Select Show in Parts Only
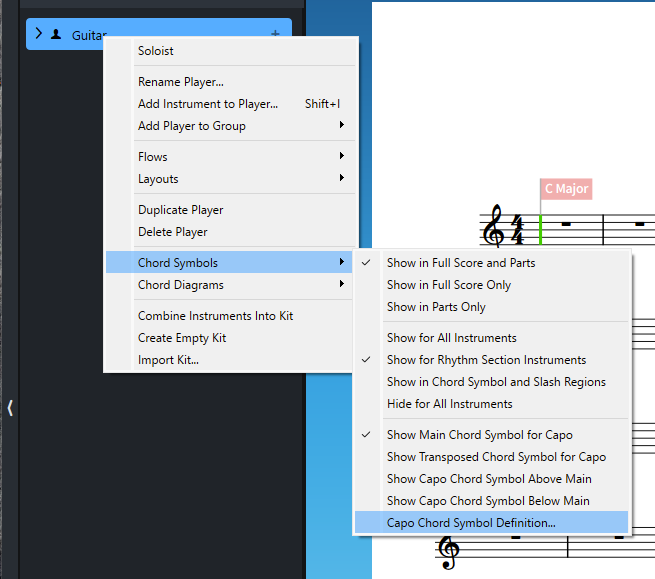Screen dimensions: 655x579 click(491, 307)
